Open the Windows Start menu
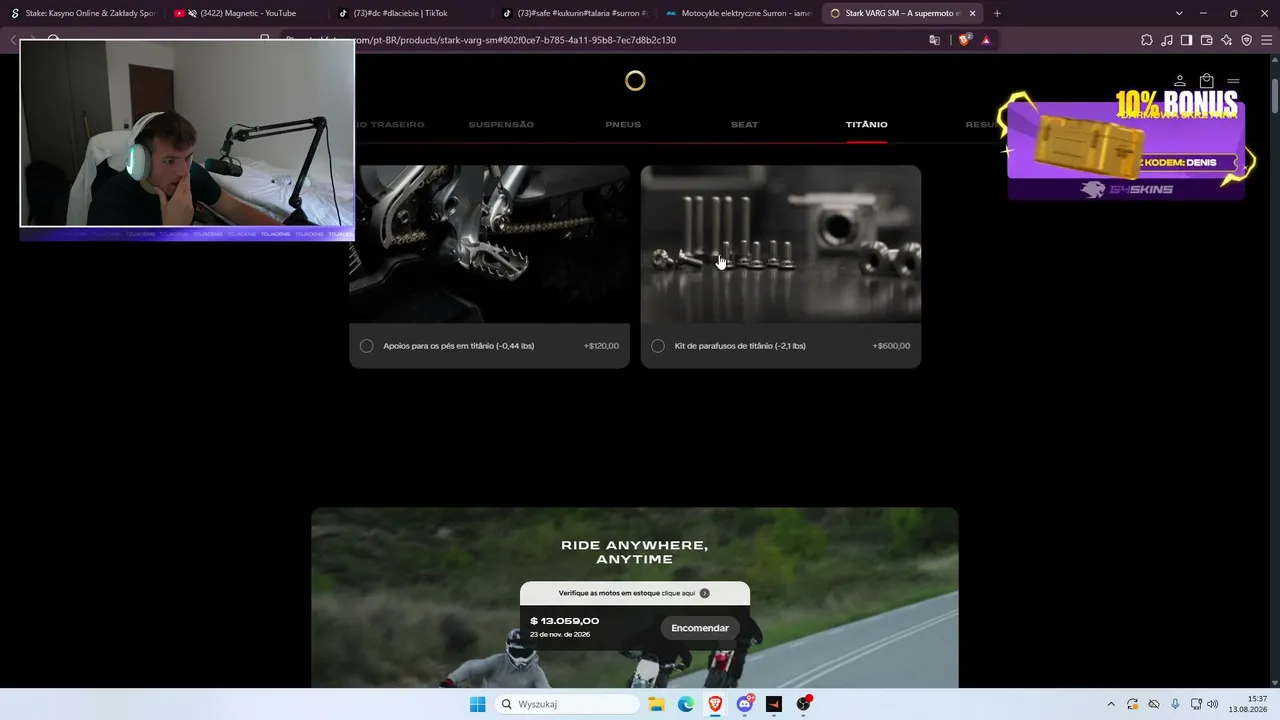This screenshot has height=720, width=1280. click(x=478, y=704)
